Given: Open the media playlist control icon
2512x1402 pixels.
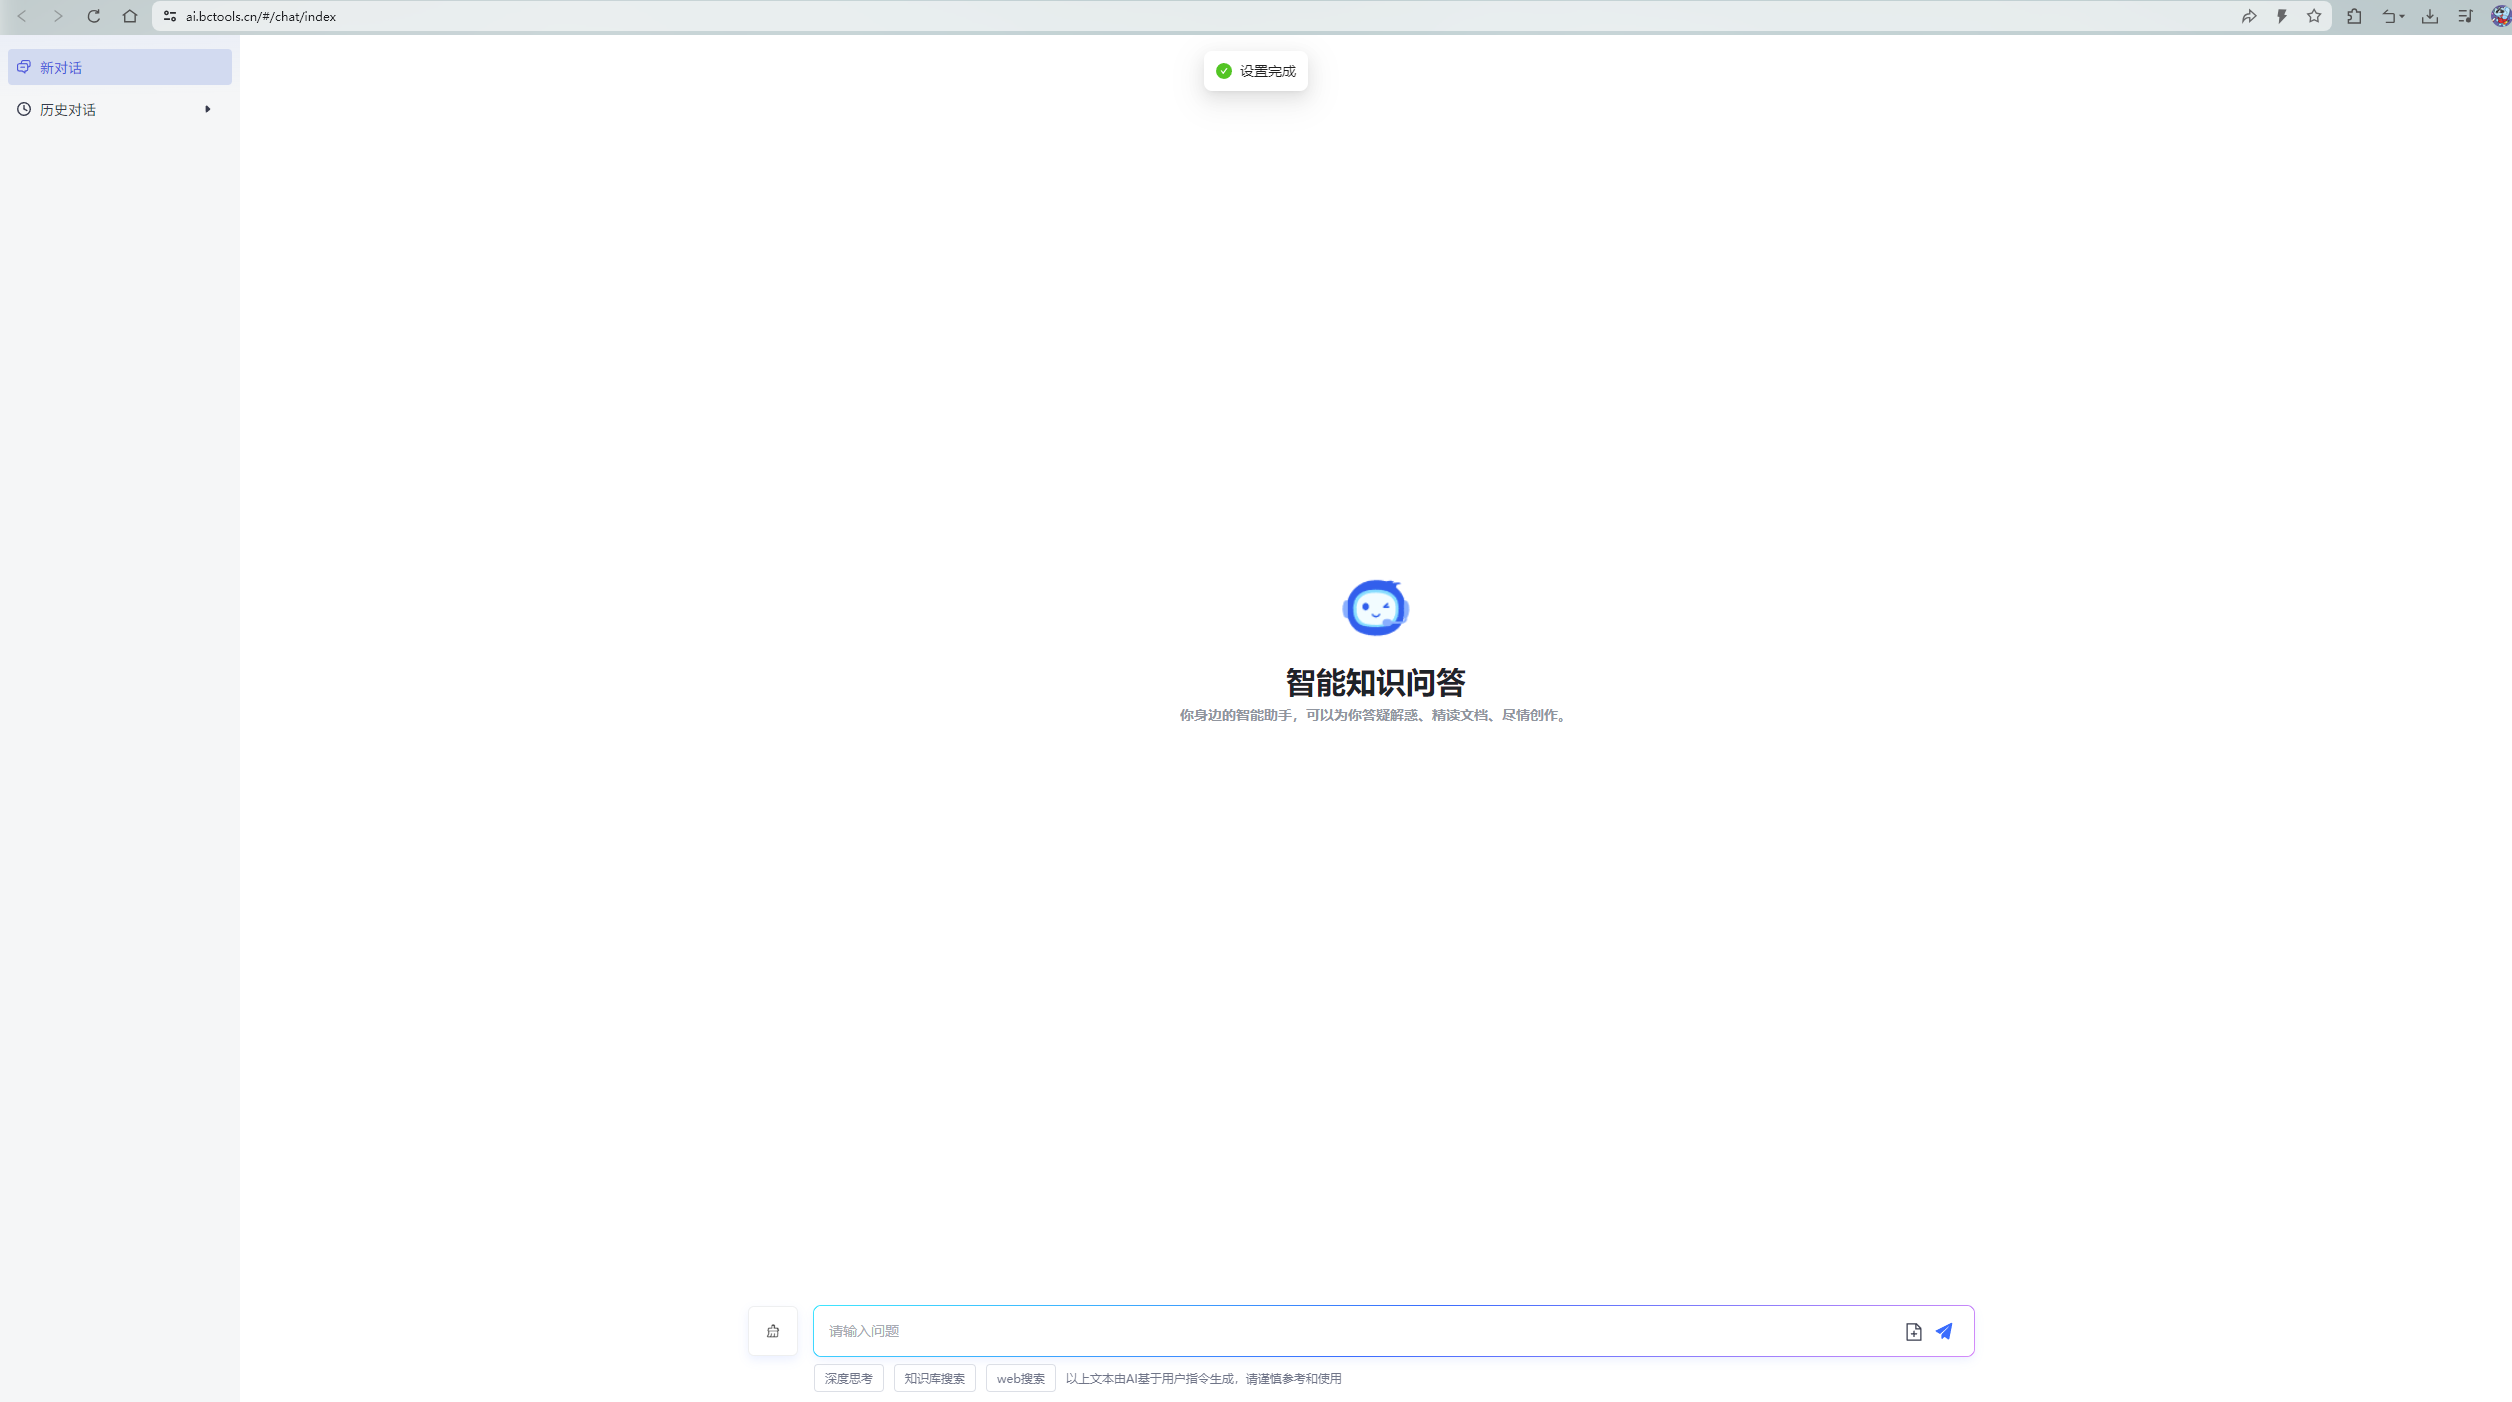Looking at the screenshot, I should point(2465,16).
